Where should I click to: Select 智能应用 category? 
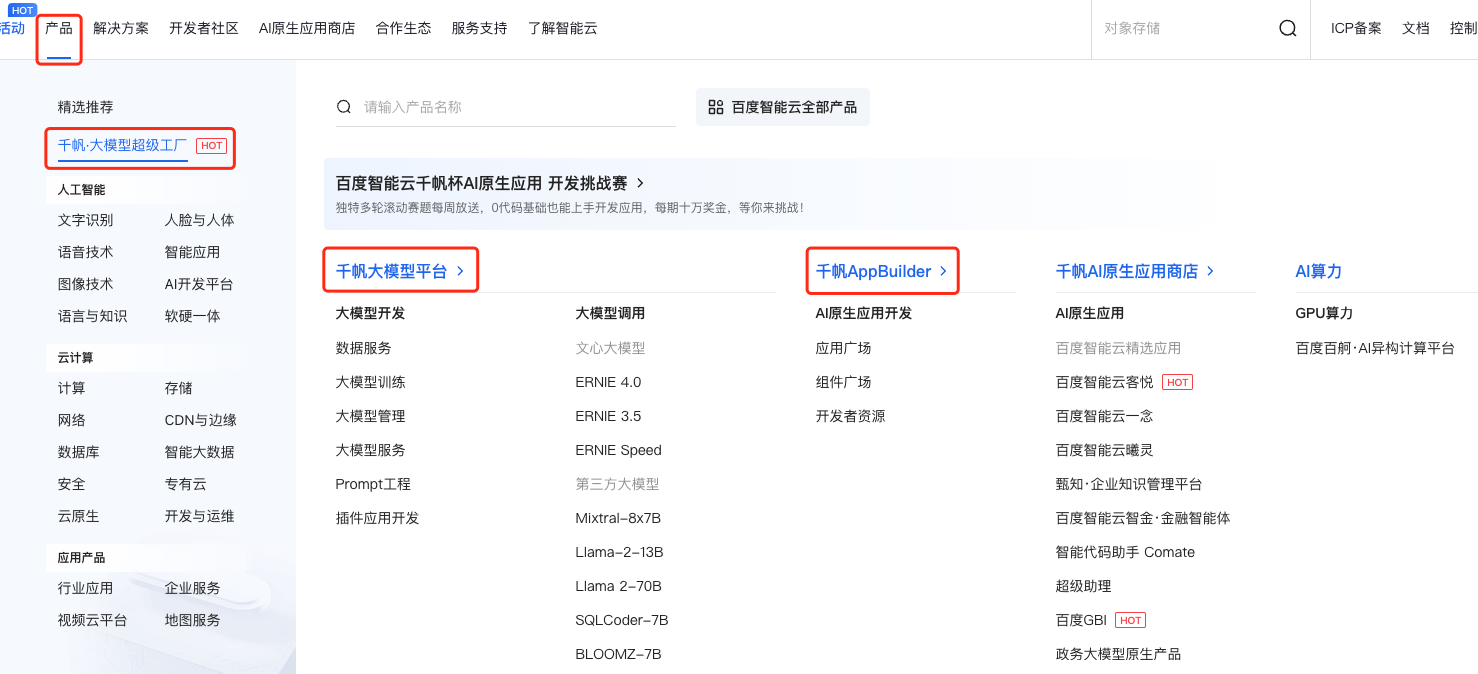pyautogui.click(x=193, y=252)
